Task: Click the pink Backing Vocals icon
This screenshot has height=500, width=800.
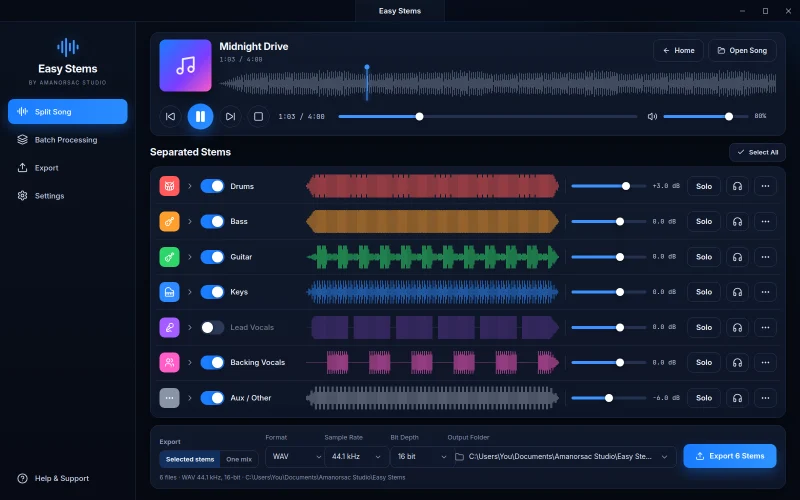Action: pos(169,362)
